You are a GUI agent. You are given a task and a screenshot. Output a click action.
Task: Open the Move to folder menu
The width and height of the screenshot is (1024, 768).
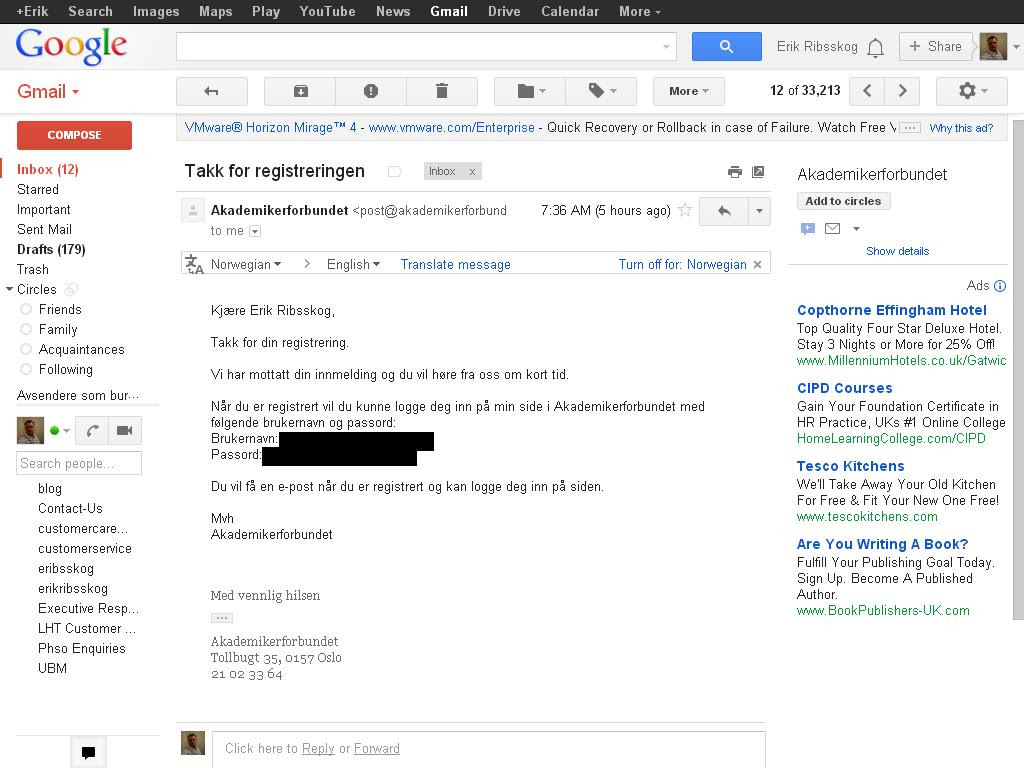(x=530, y=91)
